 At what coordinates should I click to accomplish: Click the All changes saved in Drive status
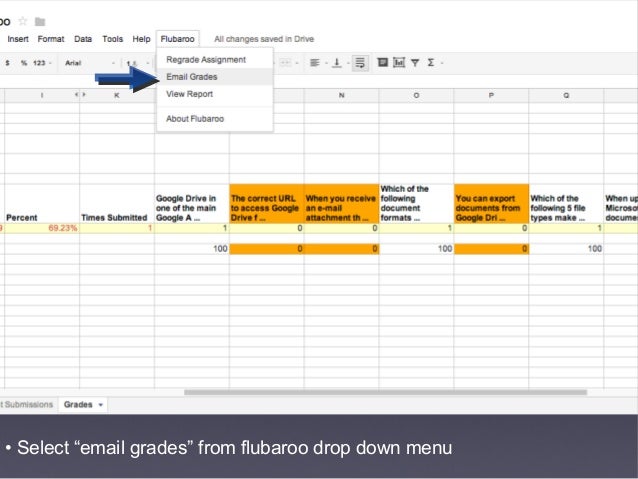(264, 39)
